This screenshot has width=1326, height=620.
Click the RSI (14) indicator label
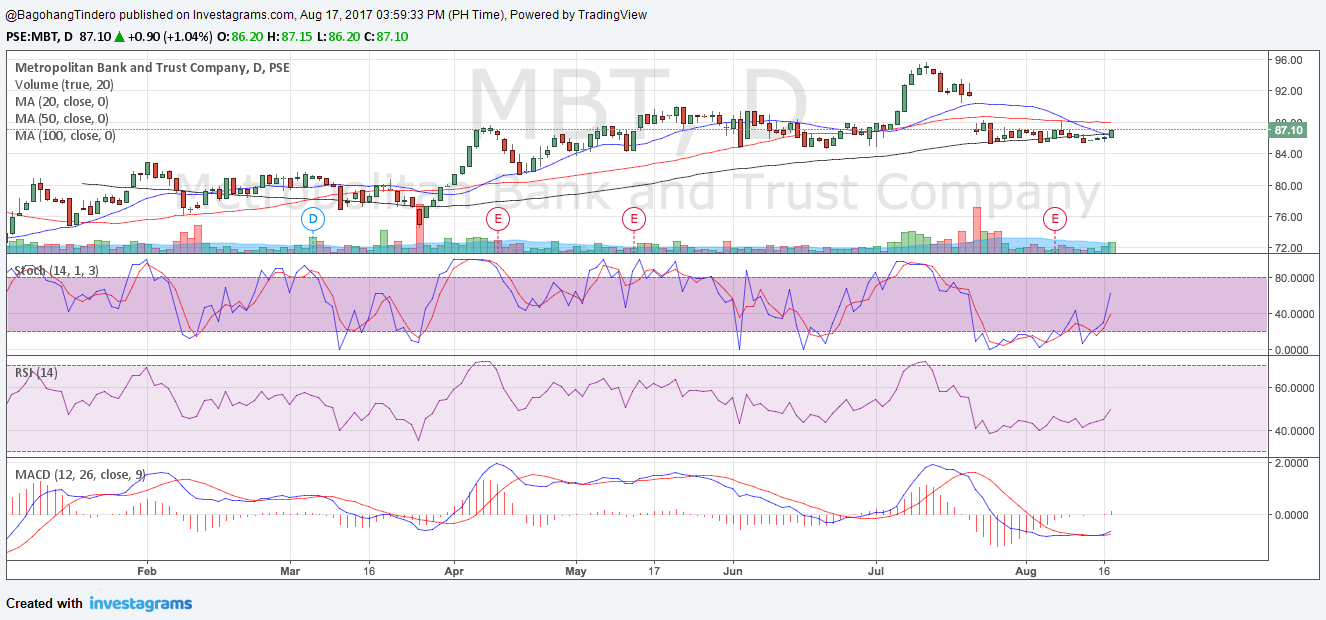36,373
